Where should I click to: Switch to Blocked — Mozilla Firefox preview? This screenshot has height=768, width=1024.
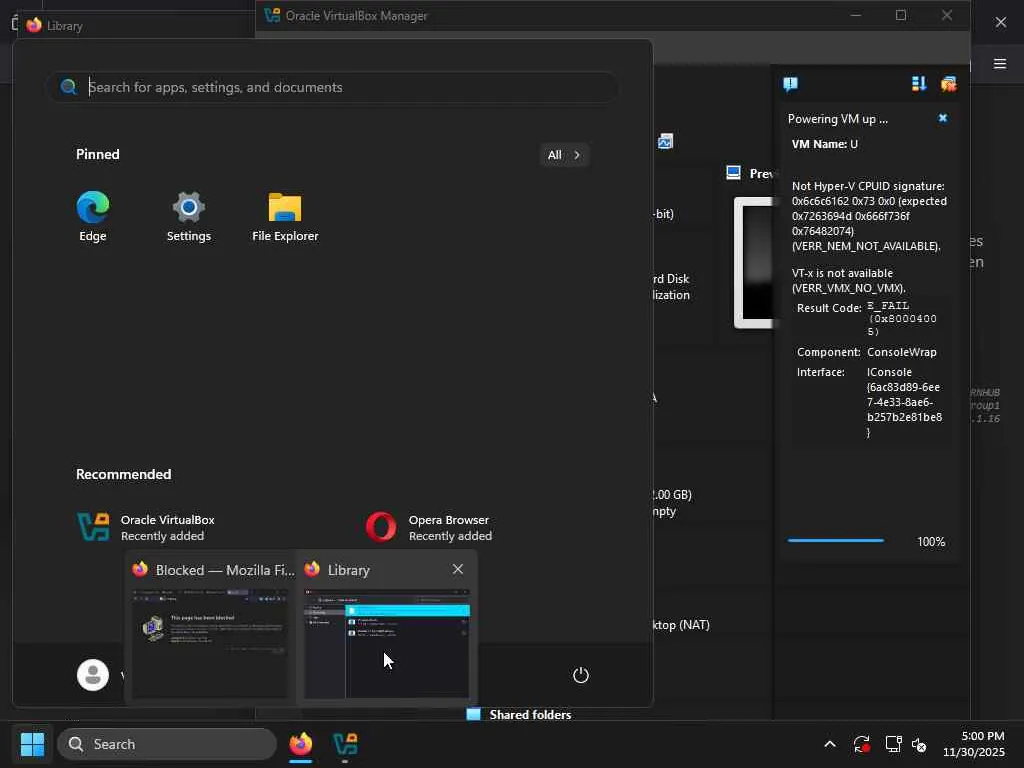tap(210, 628)
